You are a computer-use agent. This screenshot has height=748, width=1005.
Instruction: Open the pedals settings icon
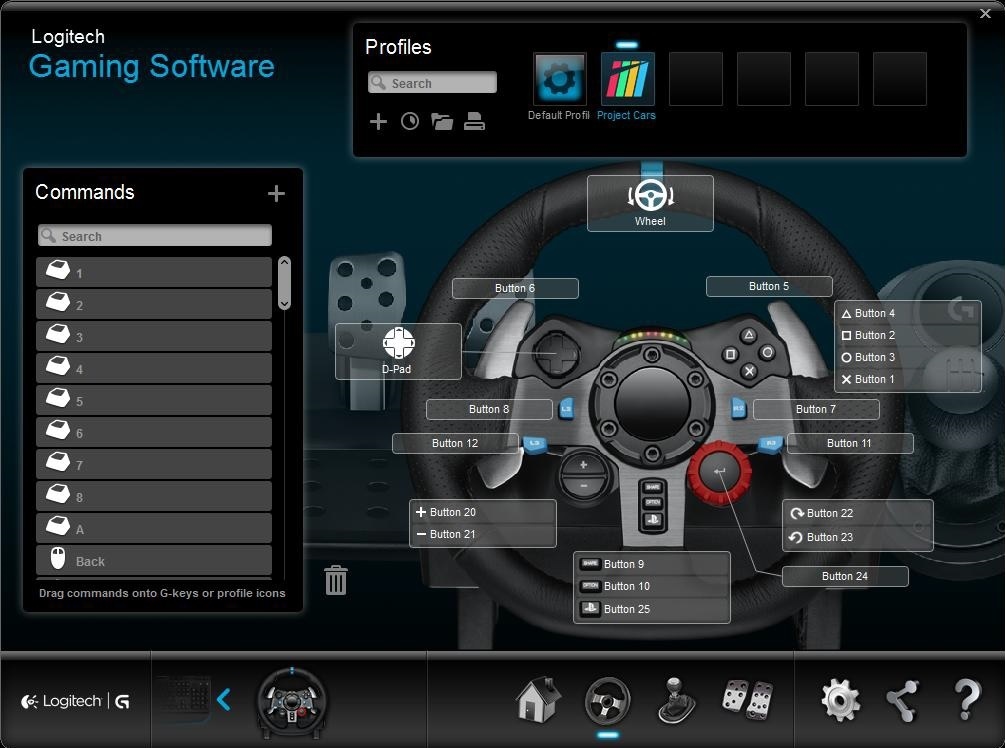click(746, 699)
